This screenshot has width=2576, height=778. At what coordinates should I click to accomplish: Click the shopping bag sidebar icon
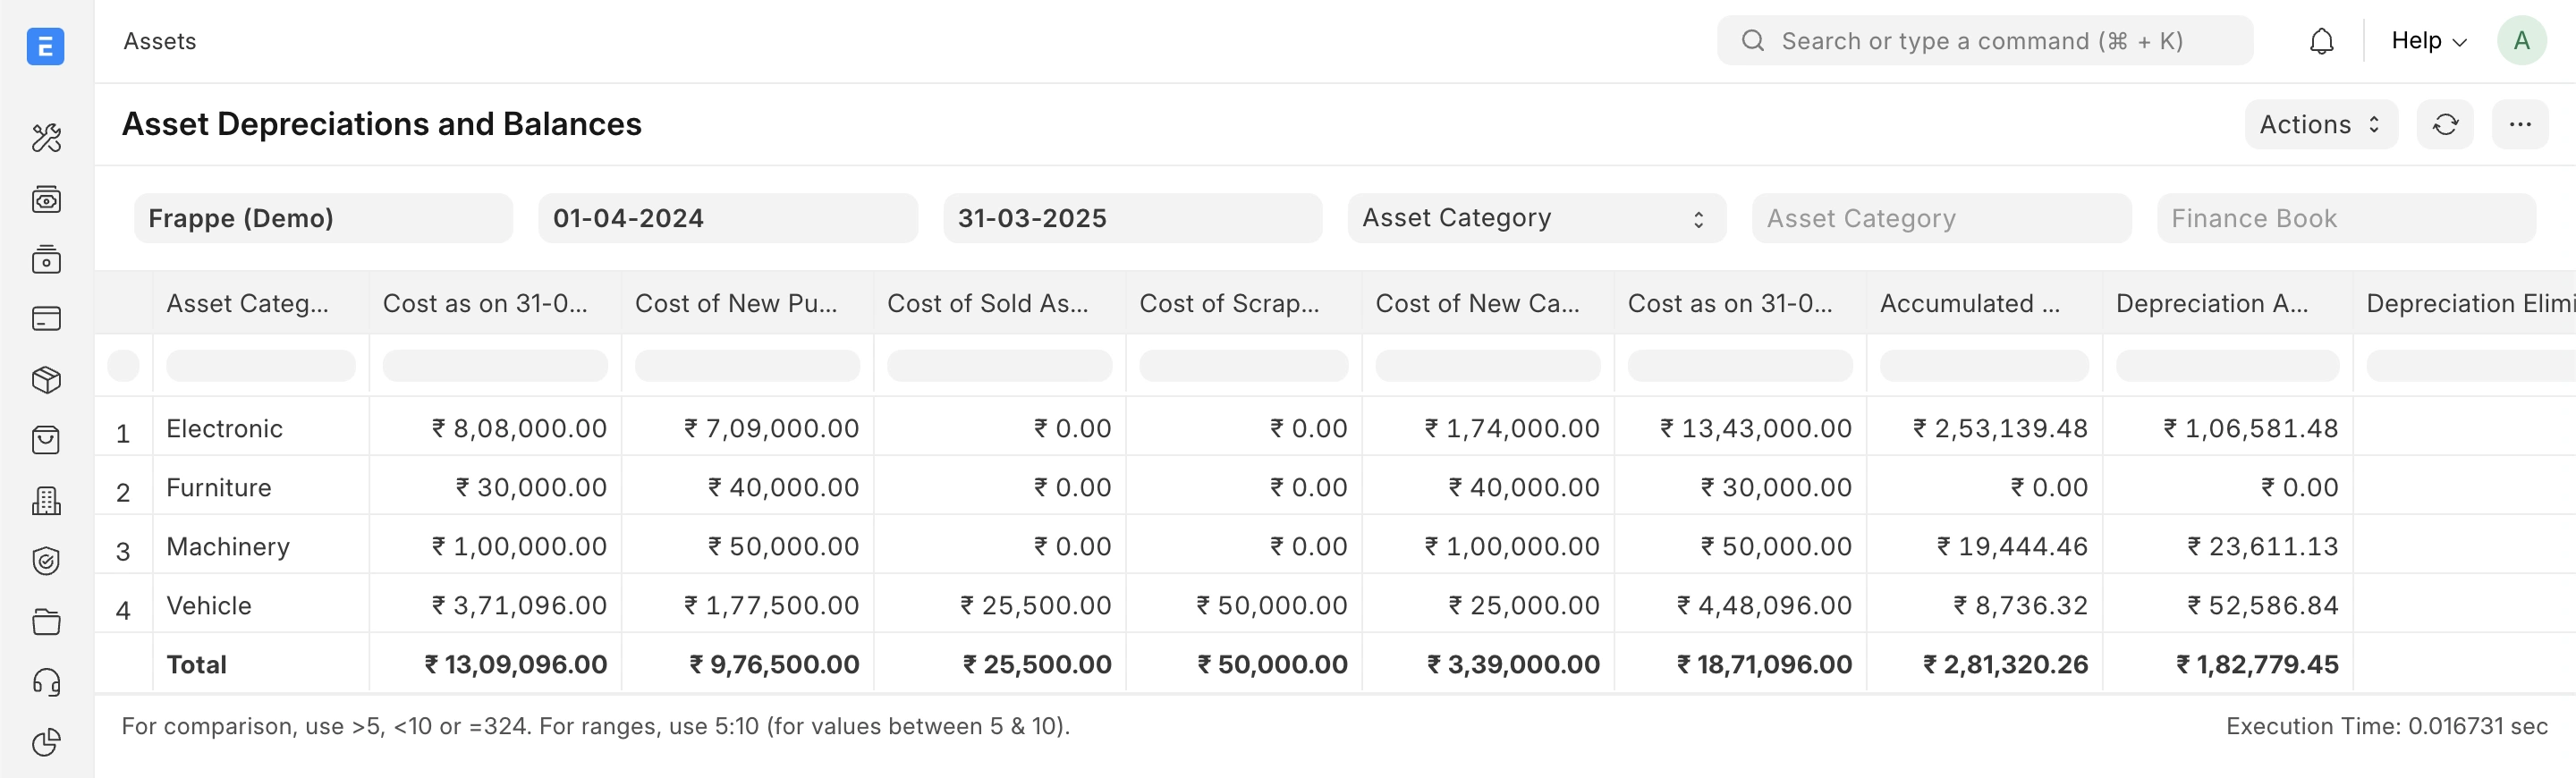click(x=46, y=440)
